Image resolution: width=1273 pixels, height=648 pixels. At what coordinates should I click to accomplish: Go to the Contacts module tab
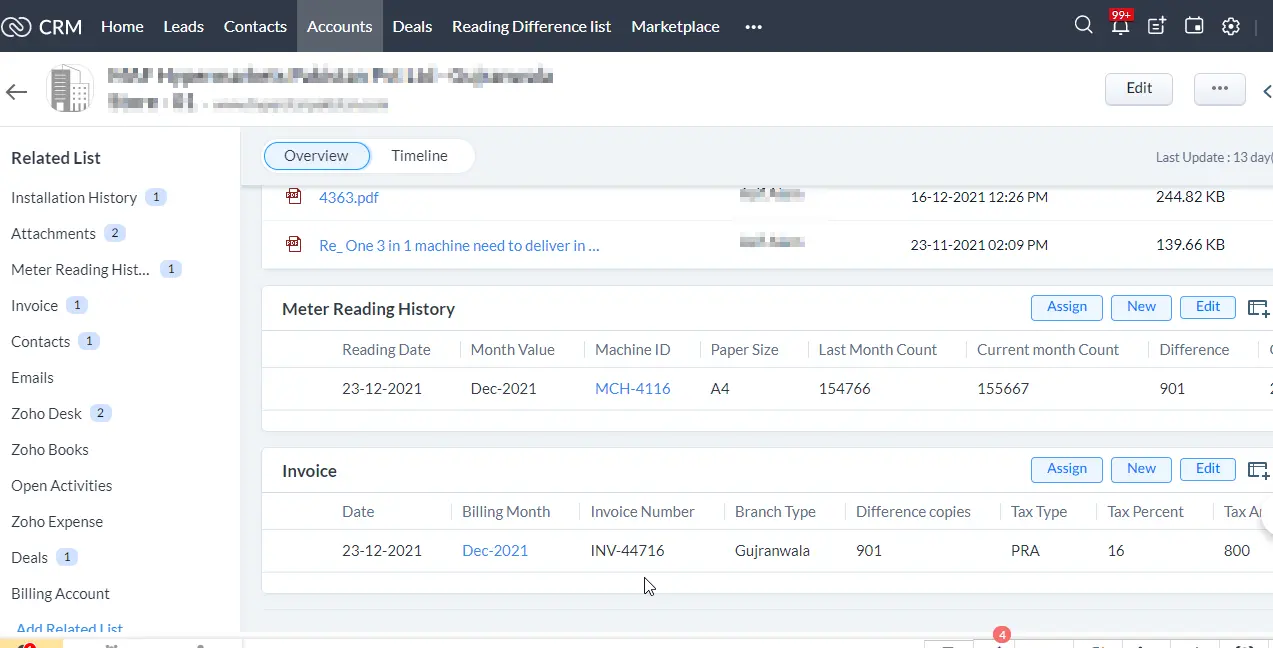pos(255,27)
